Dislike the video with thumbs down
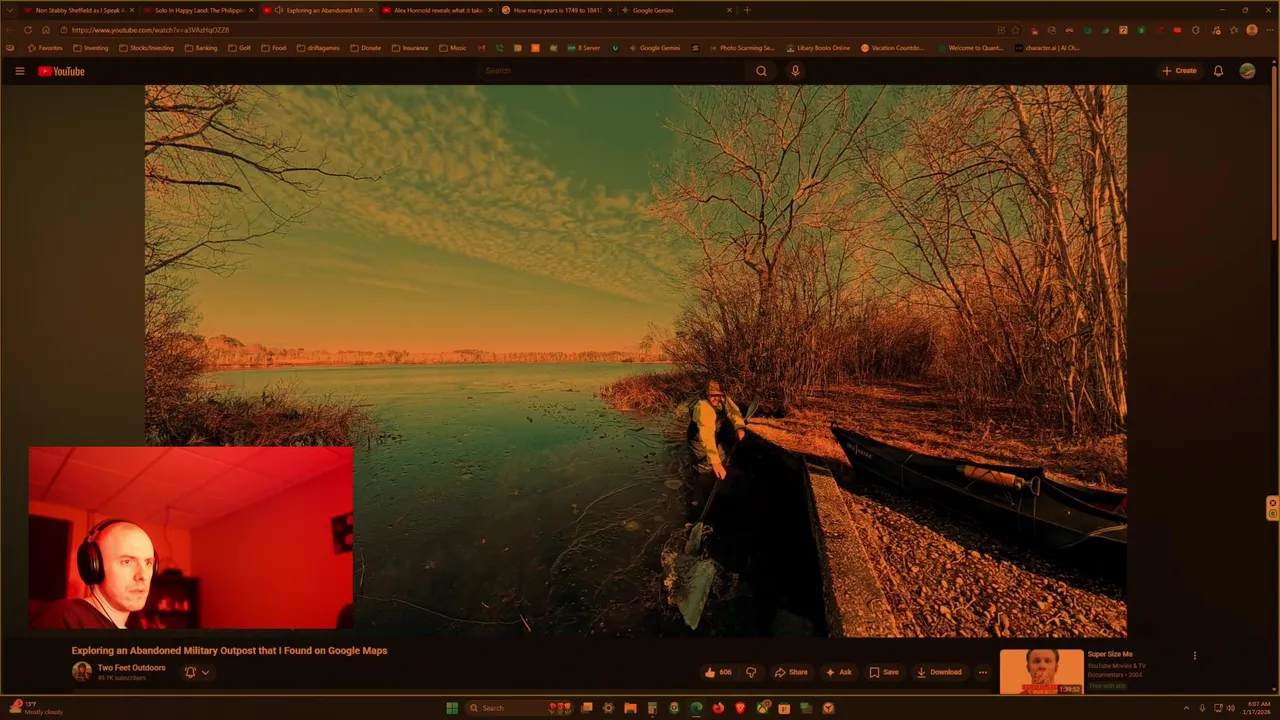1280x720 pixels. (751, 672)
